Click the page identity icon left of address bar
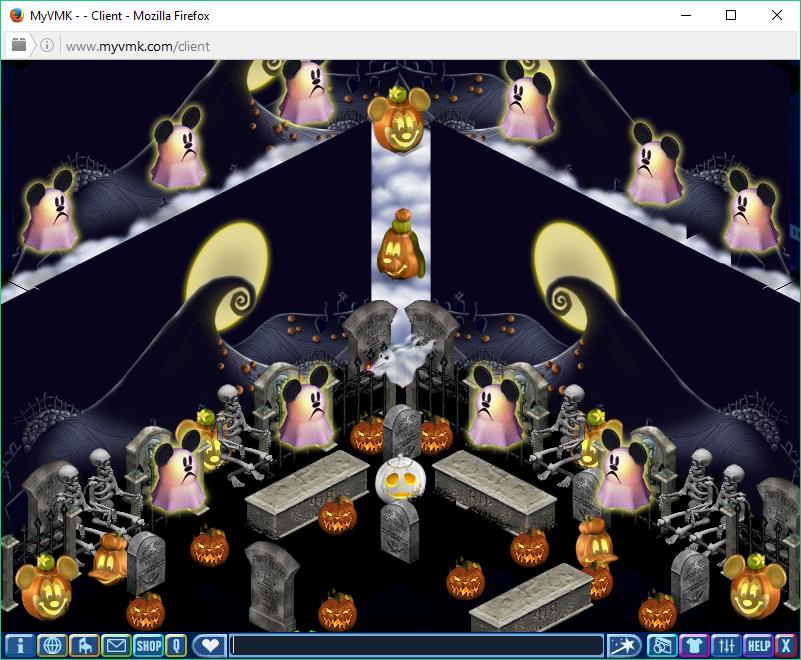The width and height of the screenshot is (801, 660). 19,46
